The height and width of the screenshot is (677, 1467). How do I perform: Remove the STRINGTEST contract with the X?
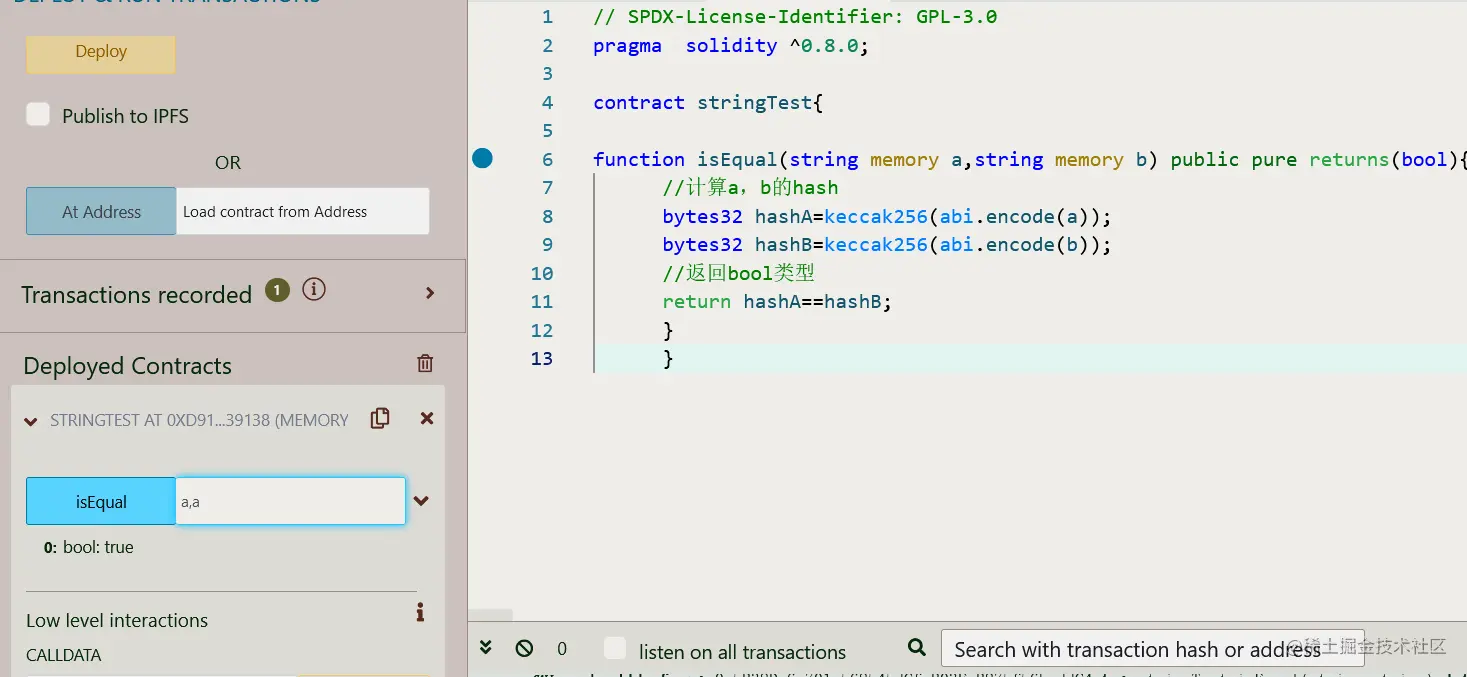click(x=427, y=418)
